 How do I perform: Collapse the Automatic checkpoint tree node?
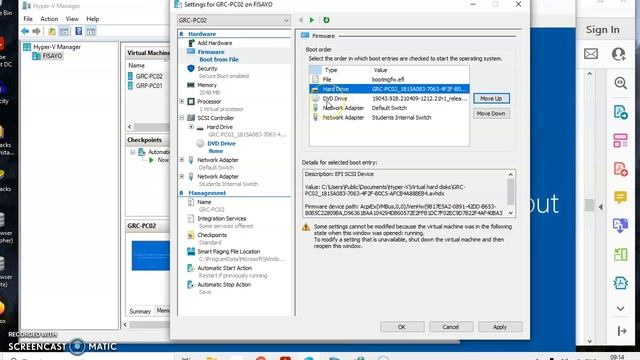click(x=133, y=152)
